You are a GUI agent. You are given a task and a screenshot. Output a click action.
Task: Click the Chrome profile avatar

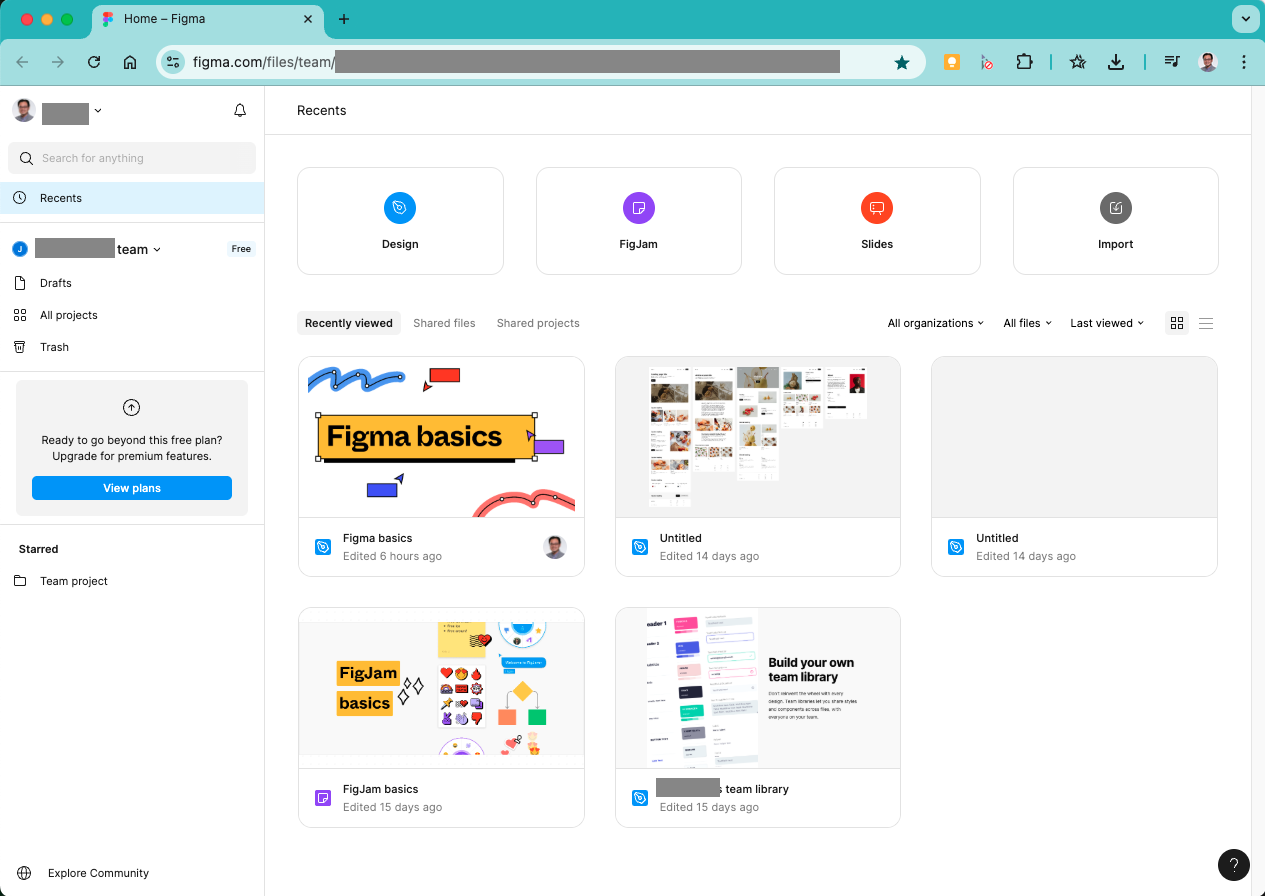pyautogui.click(x=1208, y=62)
